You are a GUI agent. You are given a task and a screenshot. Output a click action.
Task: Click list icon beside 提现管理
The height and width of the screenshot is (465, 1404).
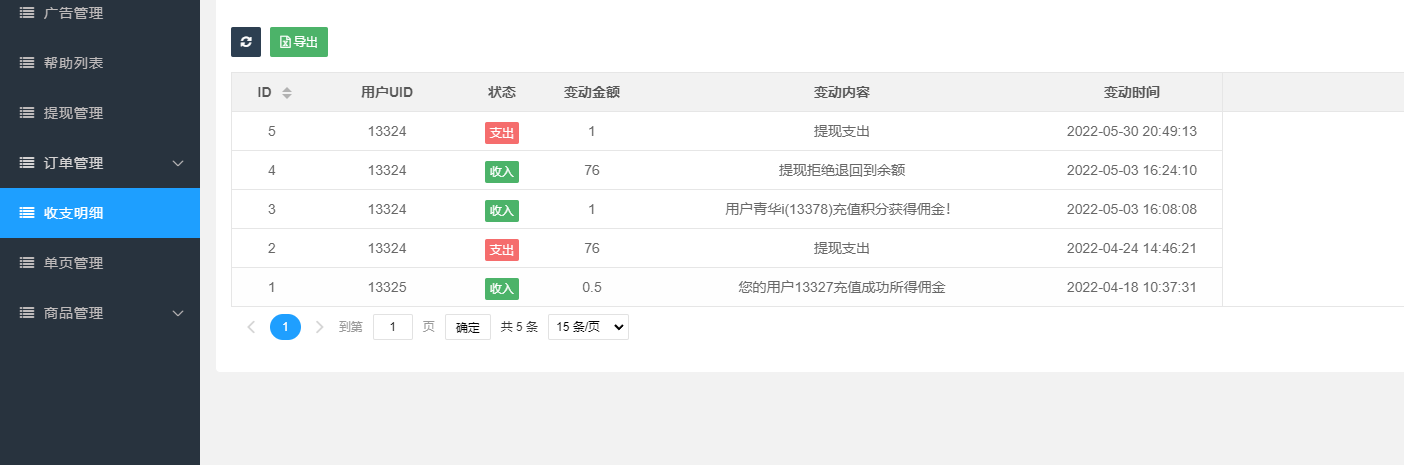[27, 113]
